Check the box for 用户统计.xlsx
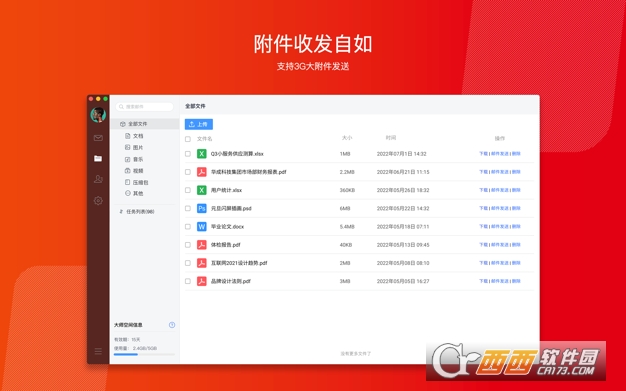 (188, 190)
